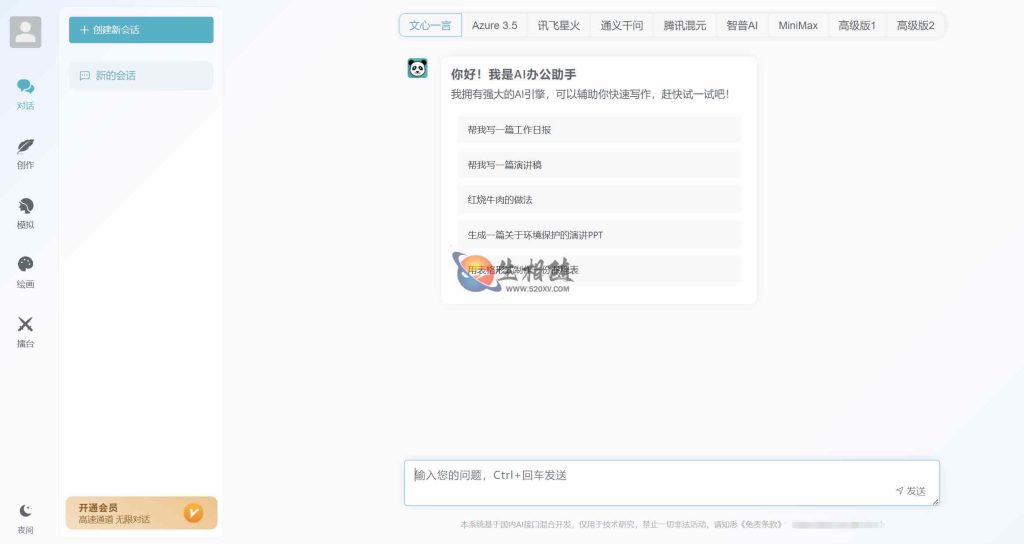This screenshot has width=1024, height=544.
Task: Open the 免责条款 disclaimer link
Action: pyautogui.click(x=761, y=524)
